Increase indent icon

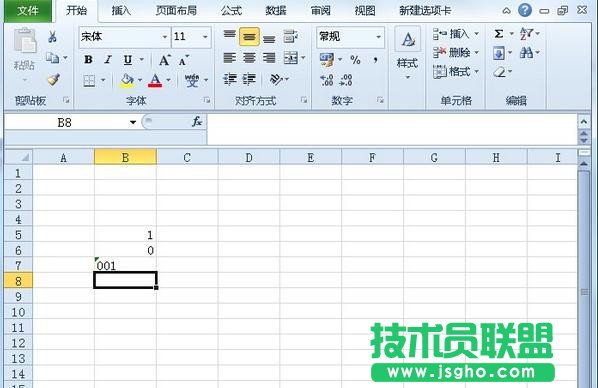(249, 79)
